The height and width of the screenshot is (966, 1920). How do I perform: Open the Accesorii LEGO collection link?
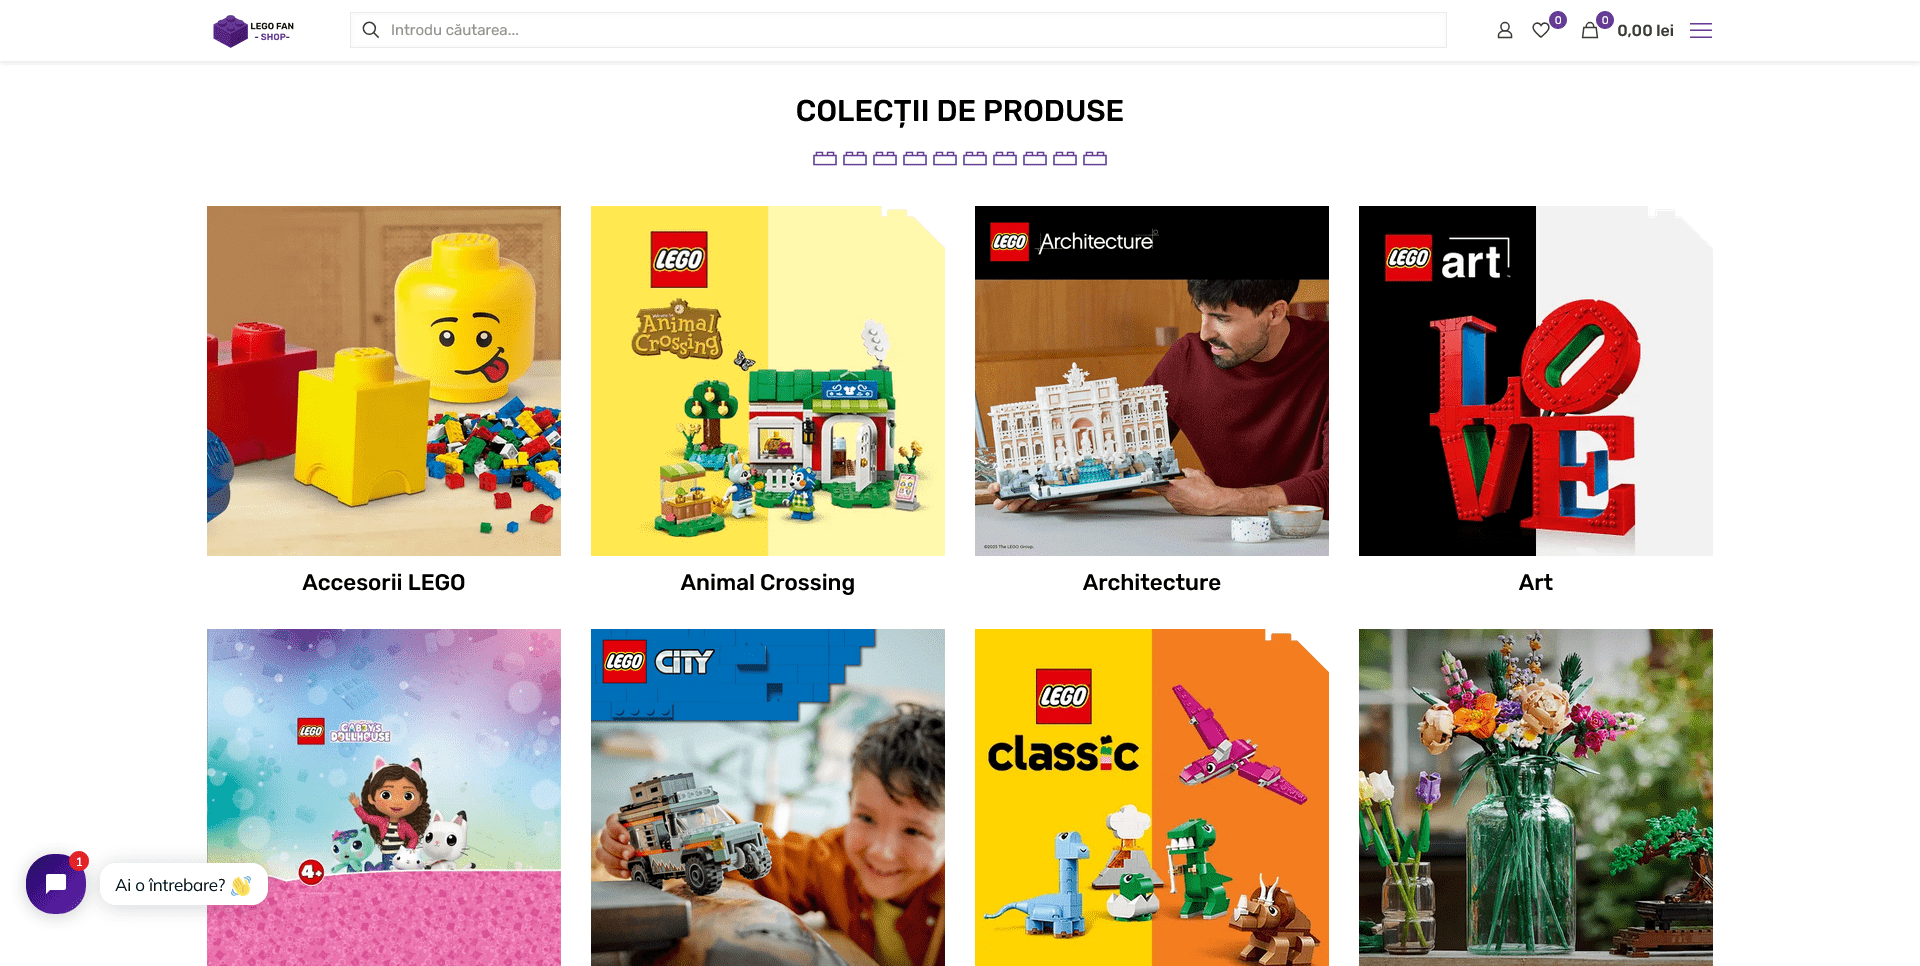click(384, 582)
